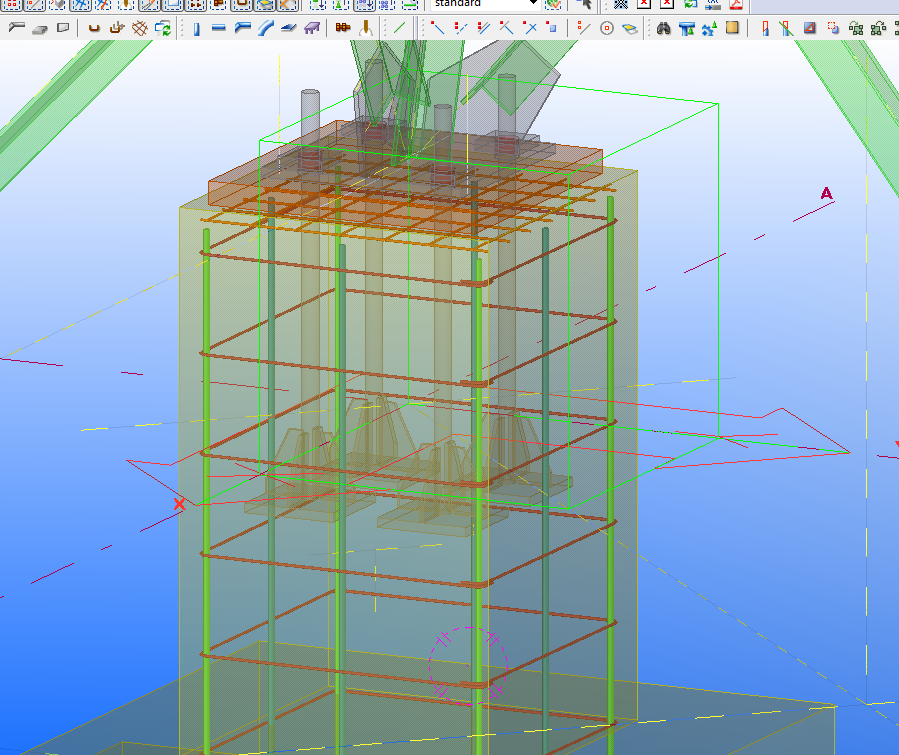Click the single reinforcing bar tool
The width and height of the screenshot is (899, 755).
click(94, 28)
